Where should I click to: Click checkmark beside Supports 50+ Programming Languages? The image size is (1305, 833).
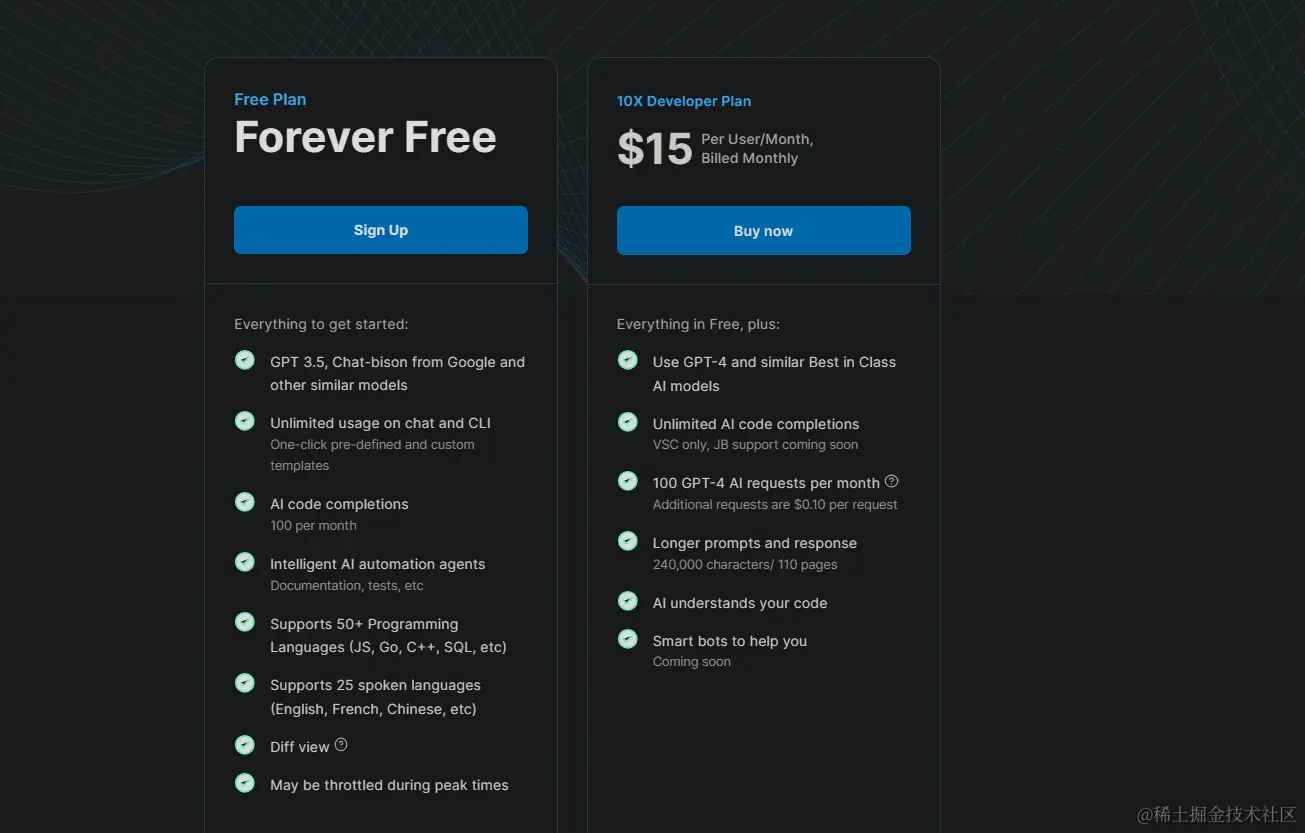245,622
